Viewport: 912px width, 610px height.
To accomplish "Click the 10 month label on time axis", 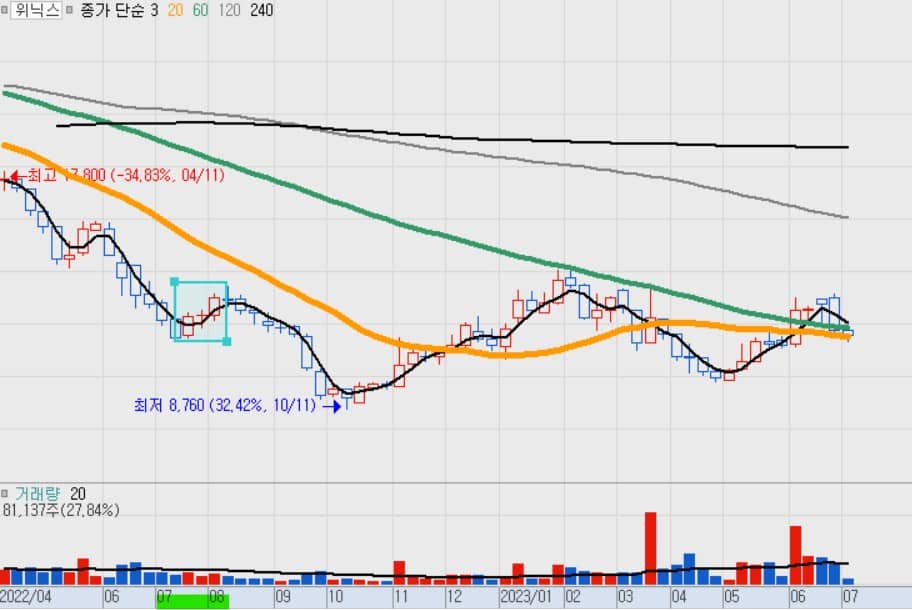I will [x=335, y=597].
